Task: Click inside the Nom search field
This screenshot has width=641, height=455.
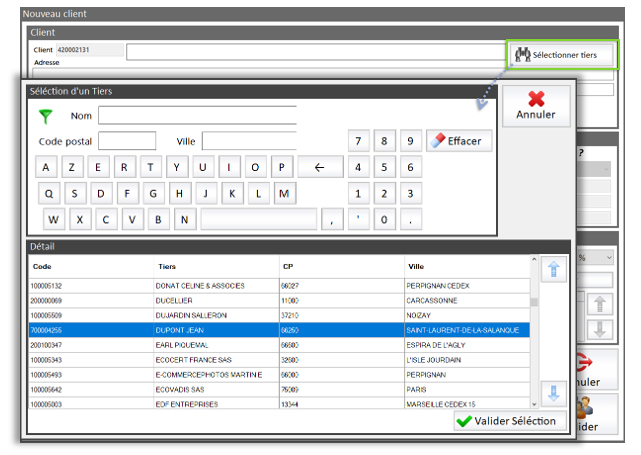Action: (x=197, y=116)
